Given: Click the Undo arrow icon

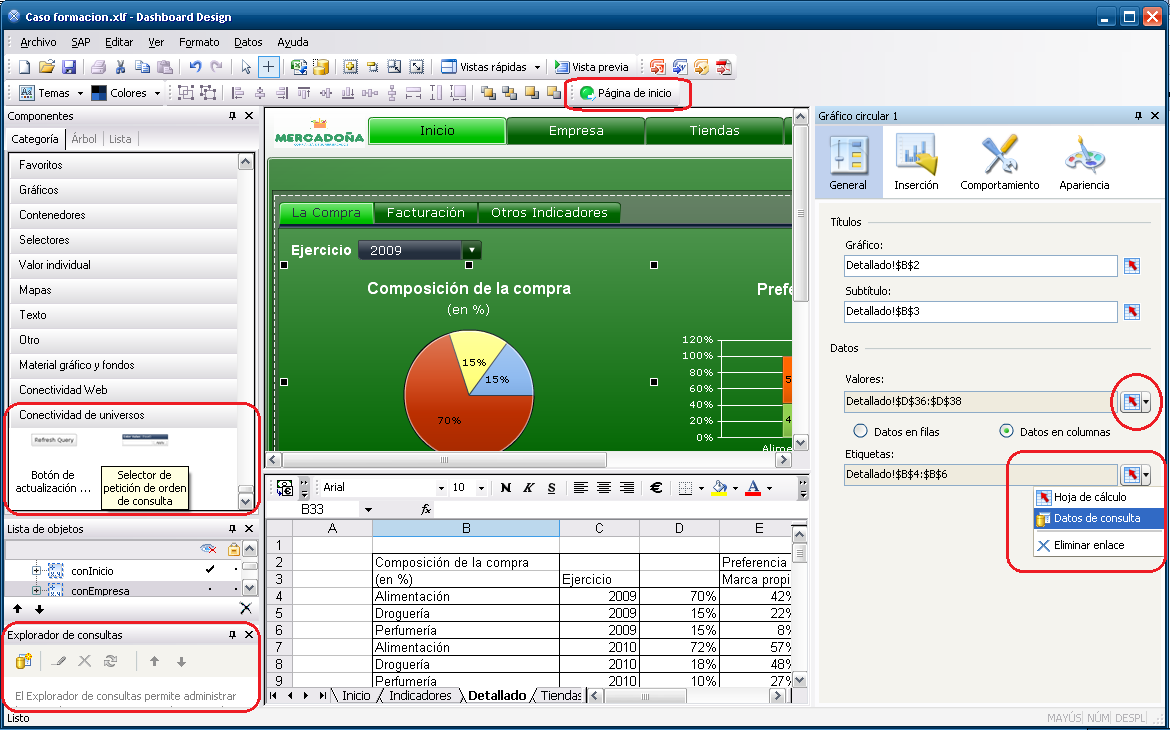Looking at the screenshot, I should (x=195, y=67).
